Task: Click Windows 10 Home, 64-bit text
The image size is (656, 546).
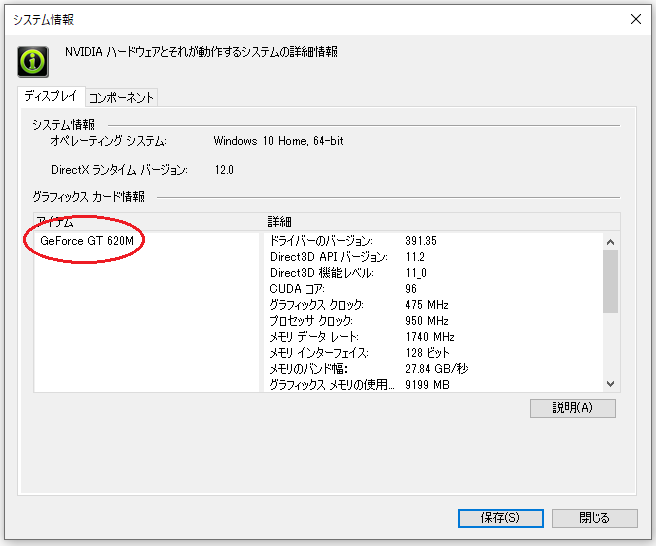Action: point(279,141)
